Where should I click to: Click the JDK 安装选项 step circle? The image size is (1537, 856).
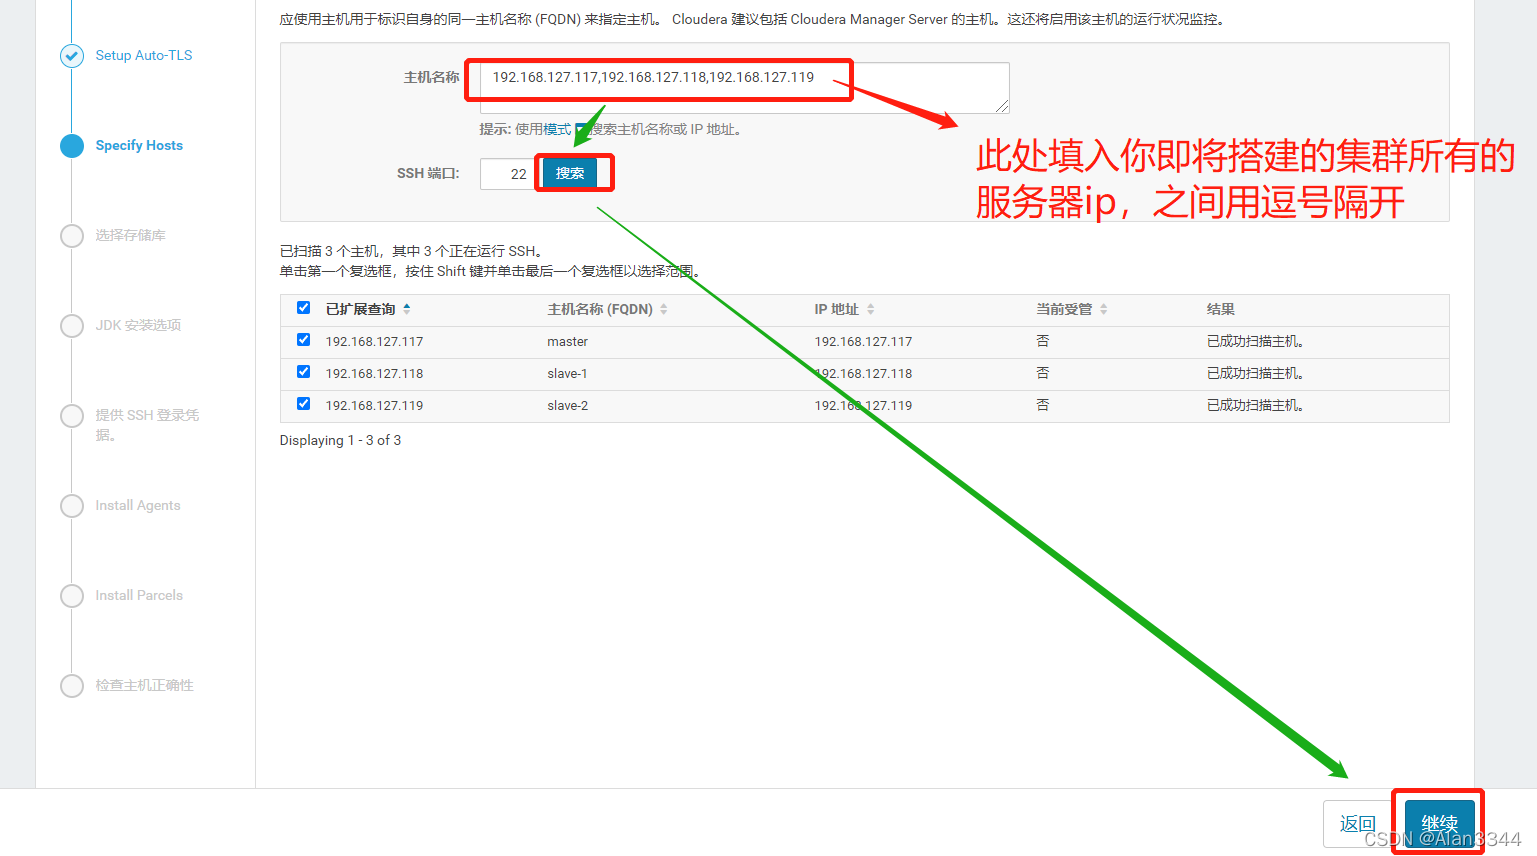tap(72, 326)
